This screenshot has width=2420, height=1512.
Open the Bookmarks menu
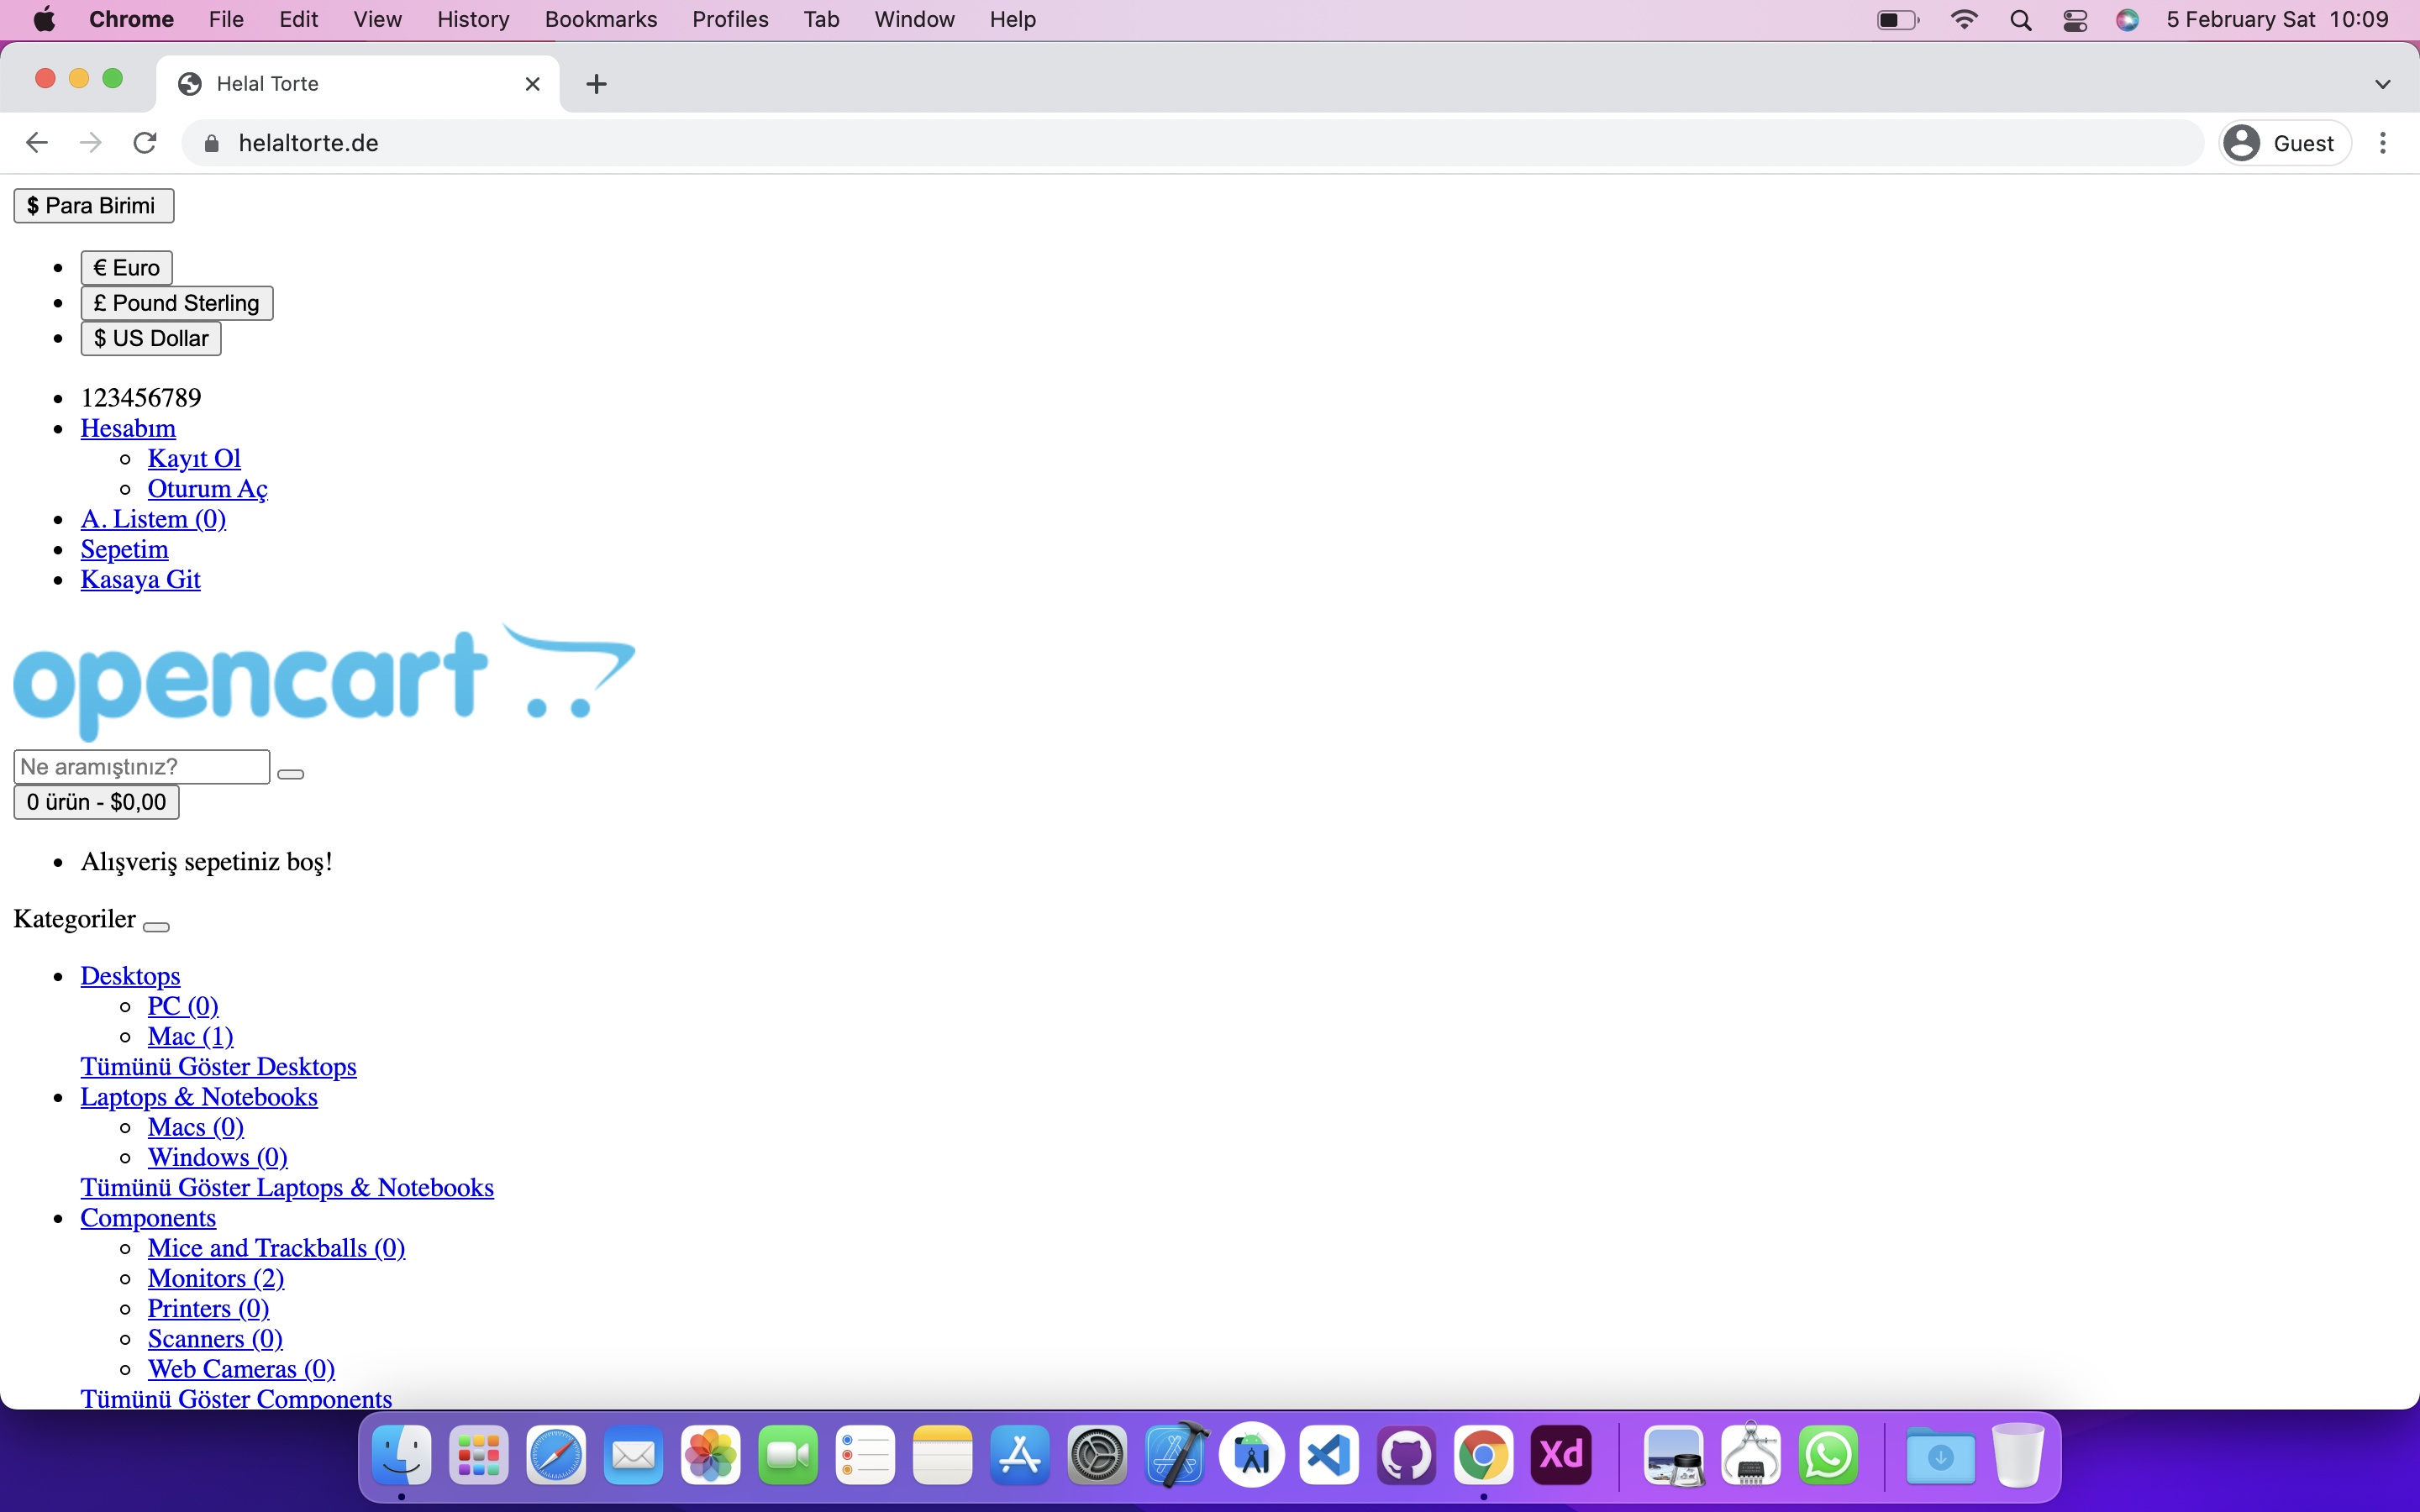(600, 20)
